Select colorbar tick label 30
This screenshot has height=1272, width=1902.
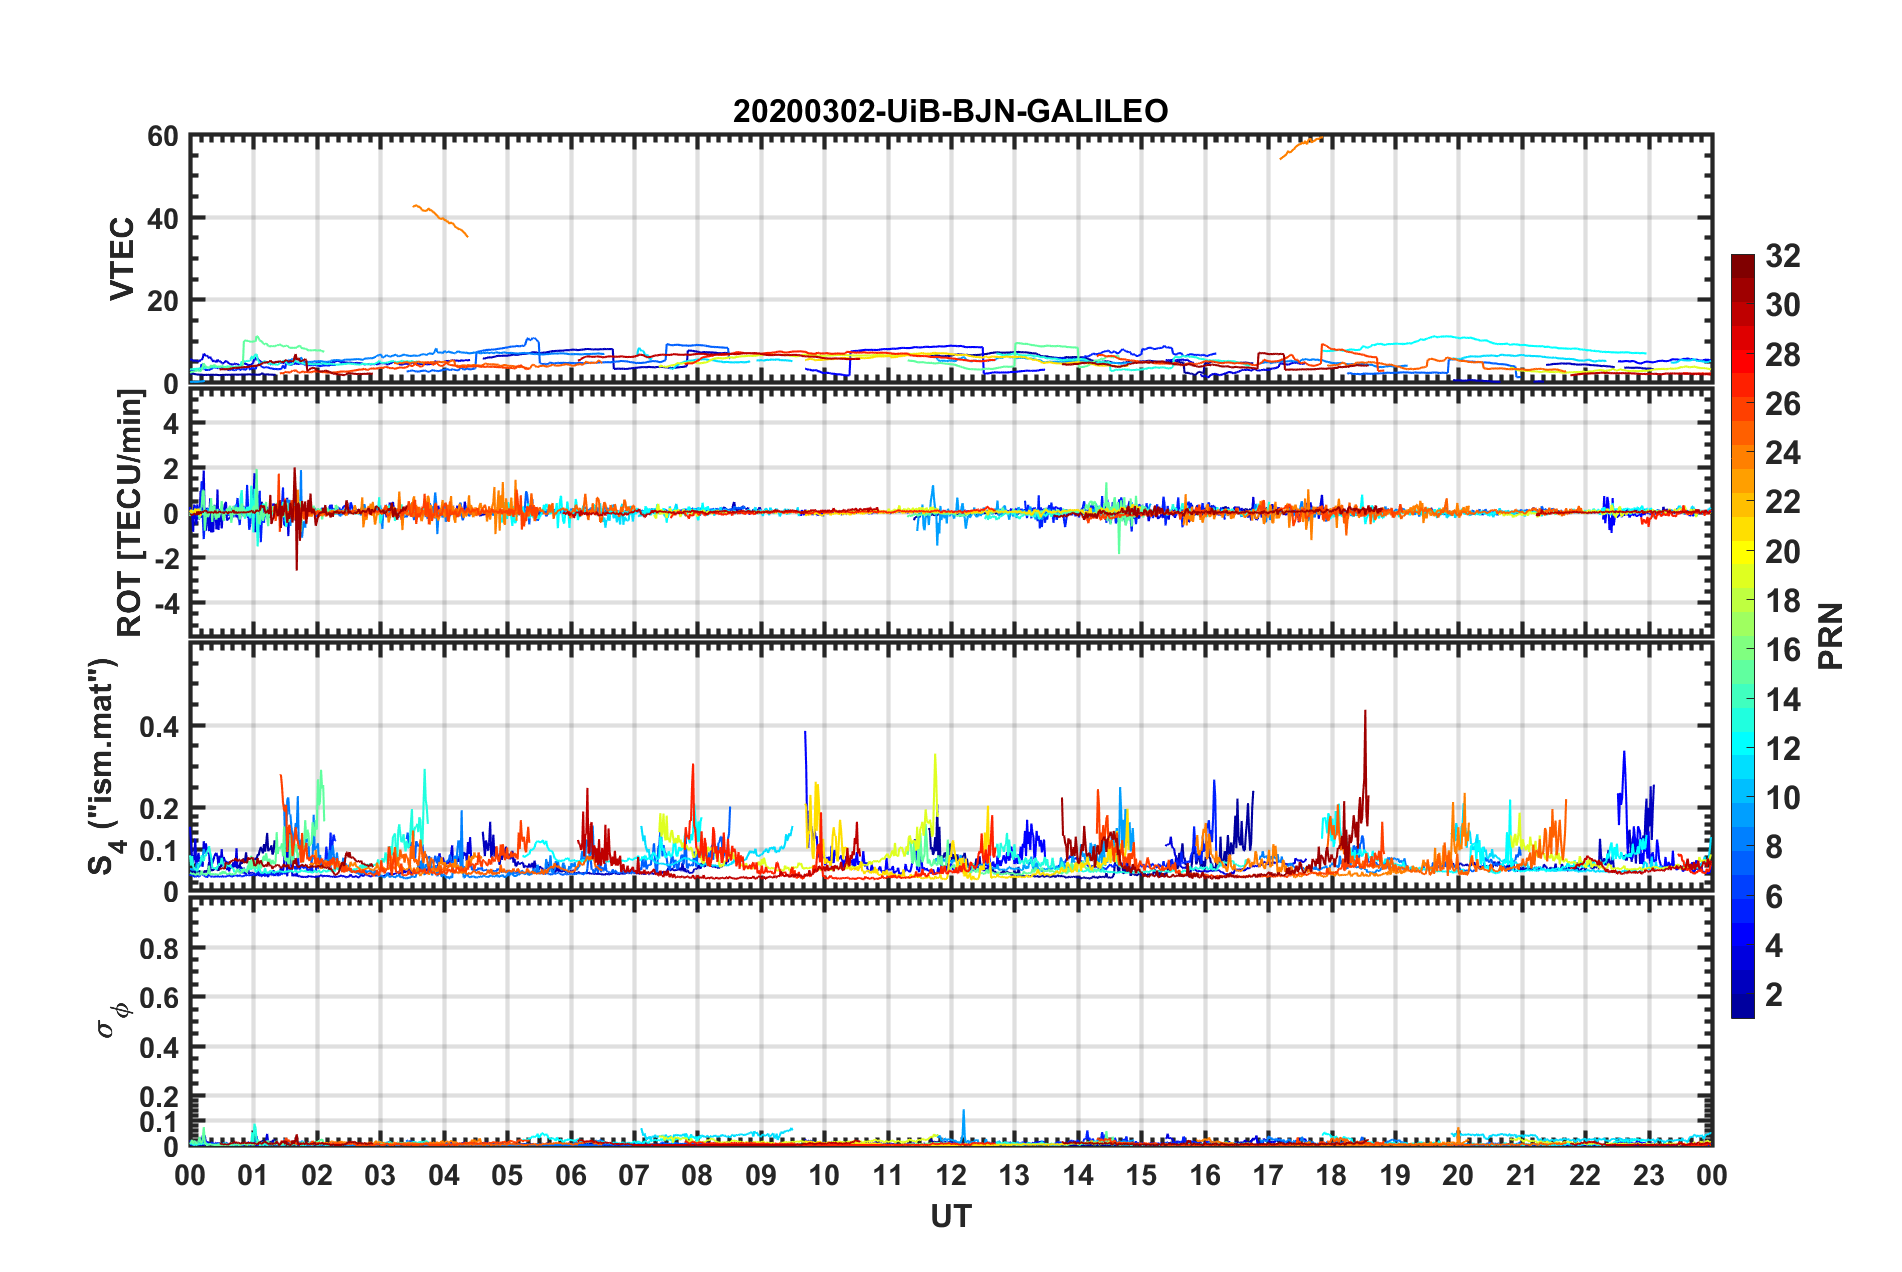point(1783,305)
